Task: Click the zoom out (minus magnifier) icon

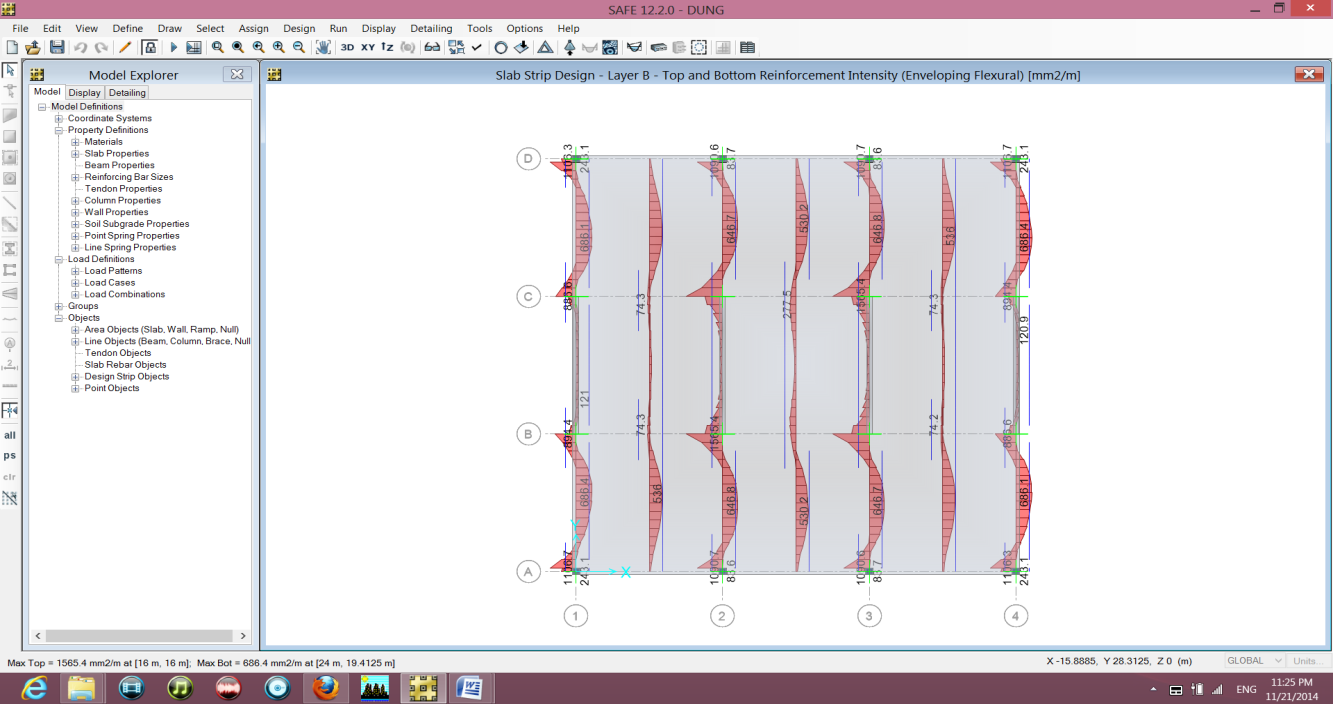Action: 299,47
